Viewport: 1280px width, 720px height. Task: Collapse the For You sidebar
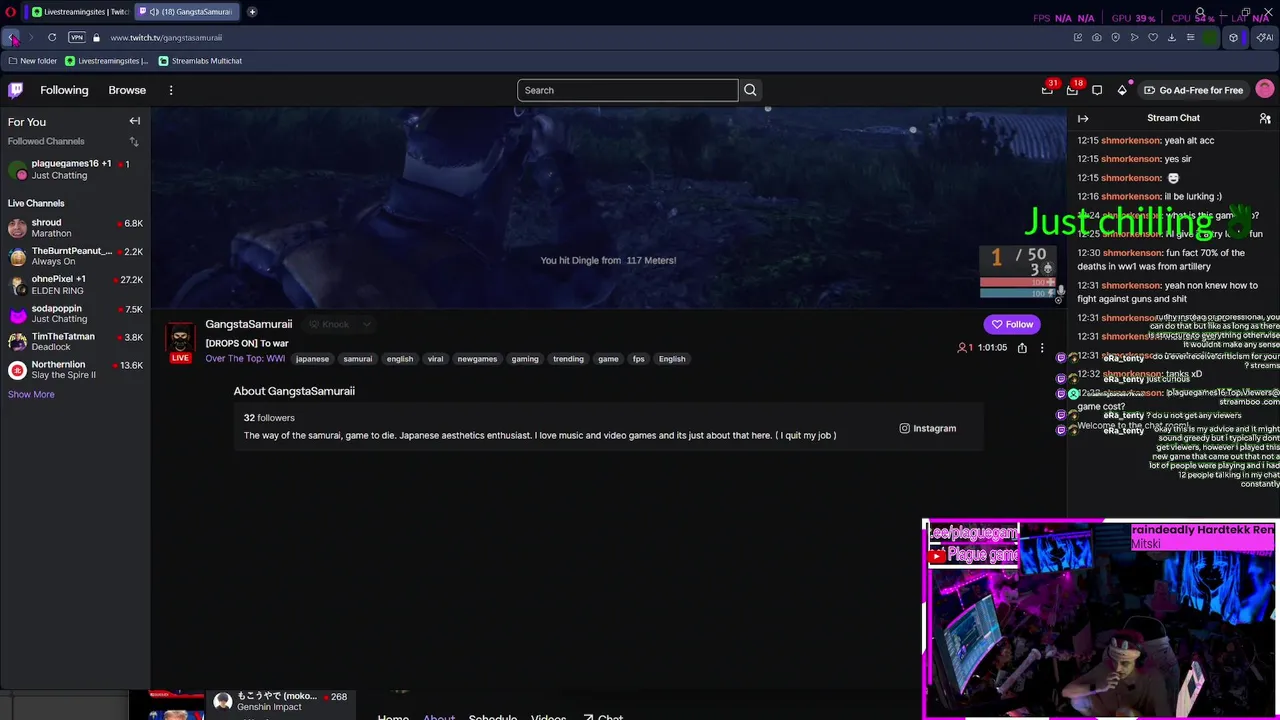click(134, 121)
